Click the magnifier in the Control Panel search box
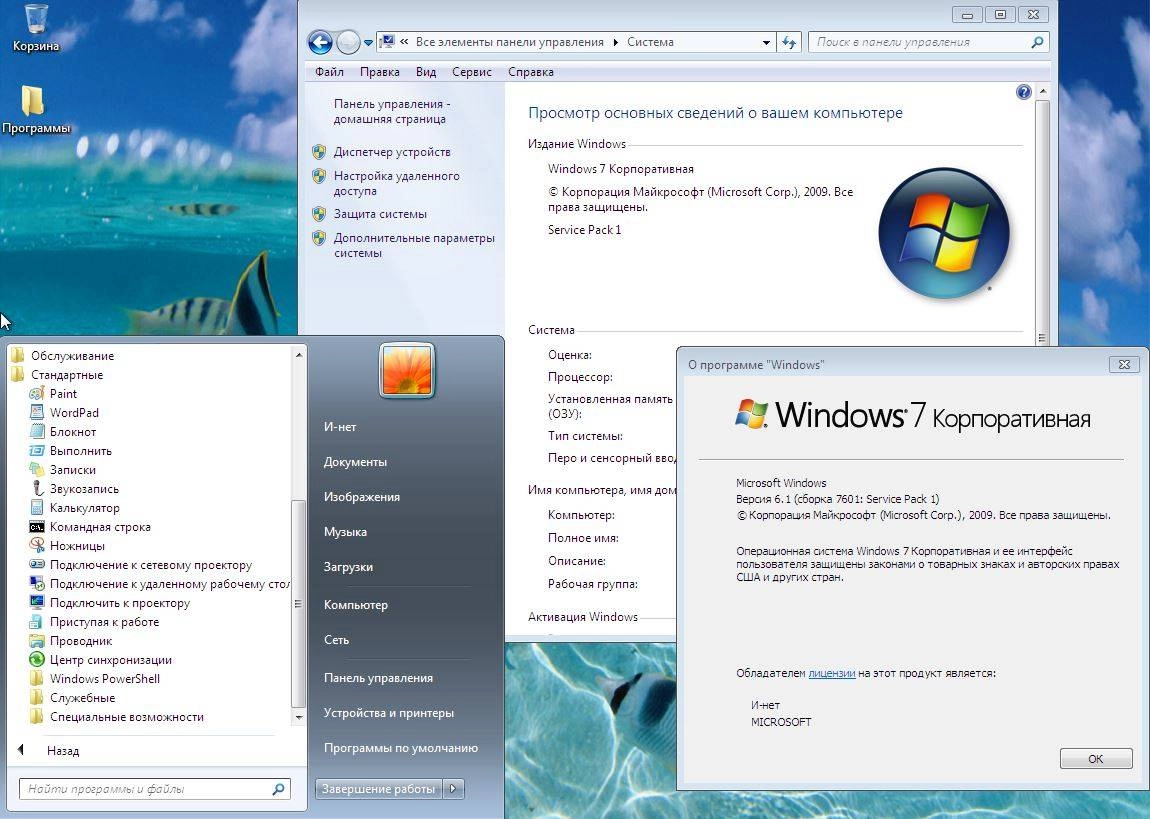The width and height of the screenshot is (1150, 819). 1037,43
